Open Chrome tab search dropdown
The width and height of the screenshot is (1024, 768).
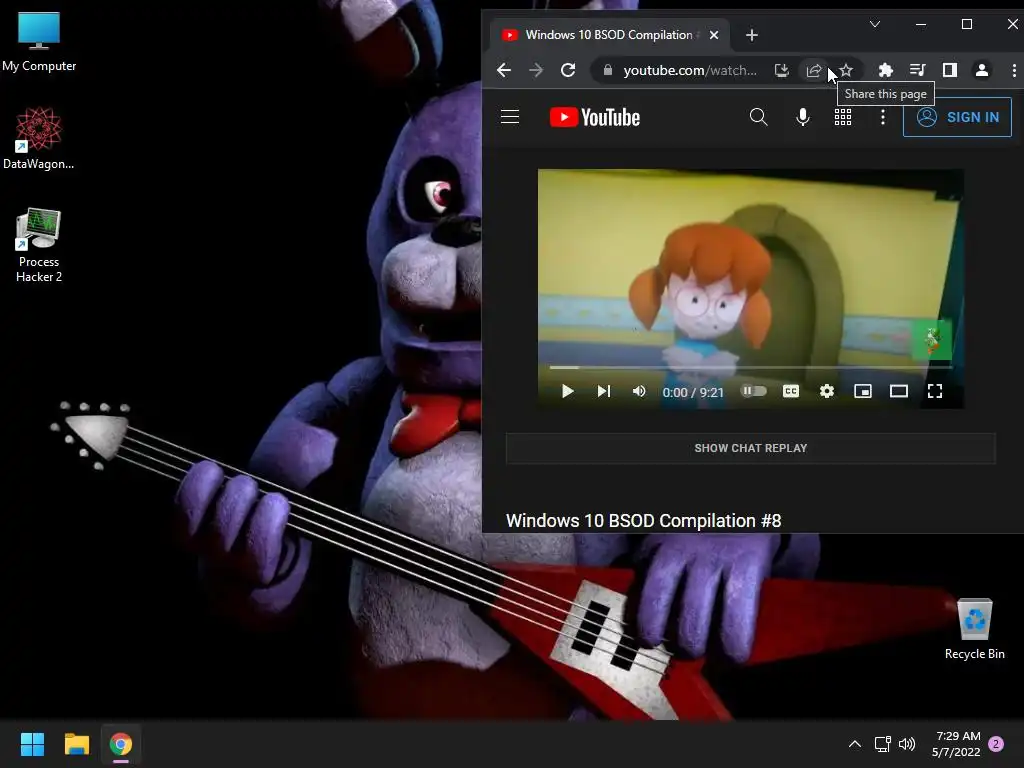tap(874, 24)
